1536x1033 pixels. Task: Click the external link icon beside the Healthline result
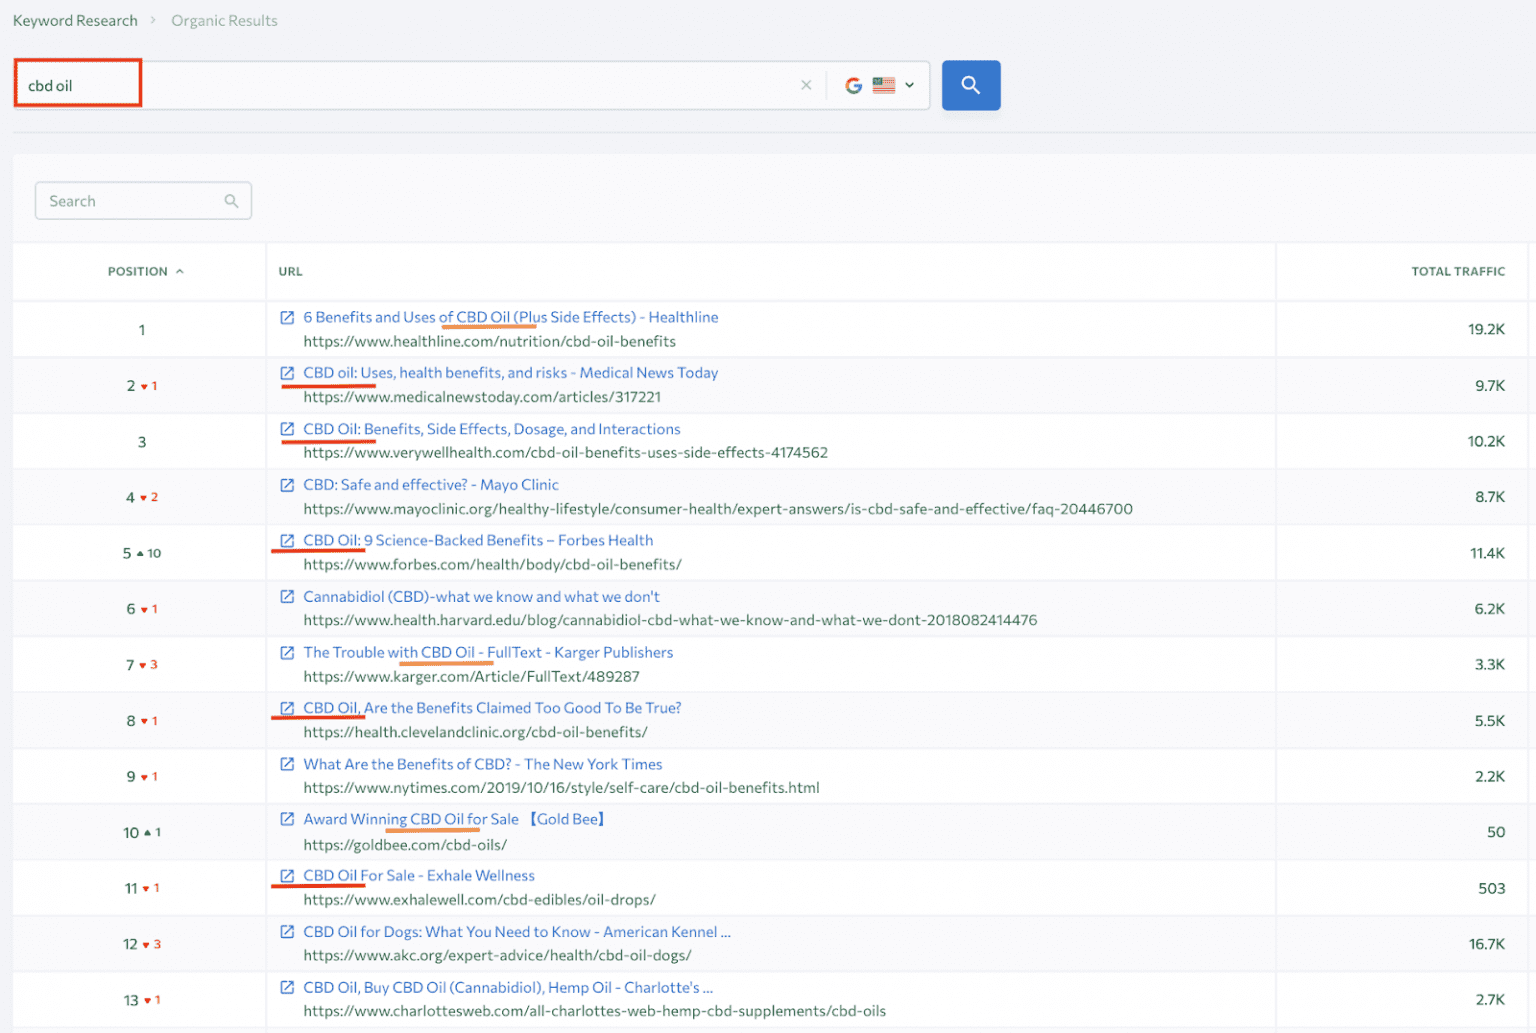pos(287,317)
